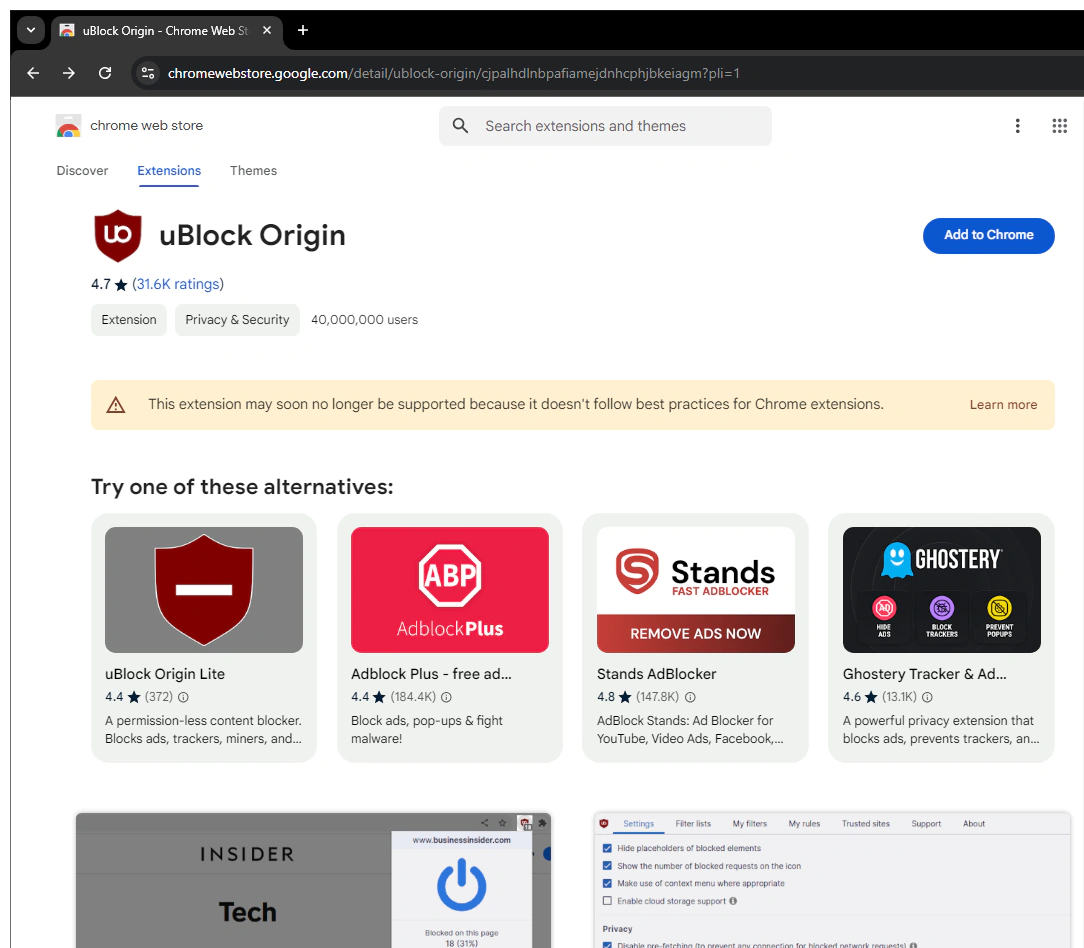Click the warning triangle in the notice banner
The width and height of the screenshot is (1084, 948).
(115, 404)
